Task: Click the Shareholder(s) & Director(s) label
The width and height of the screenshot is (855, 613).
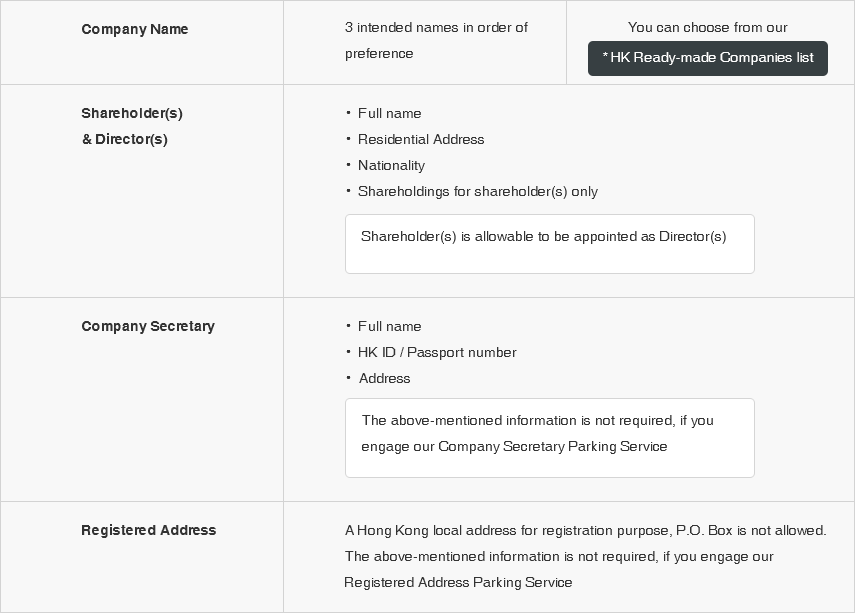Action: click(x=131, y=126)
